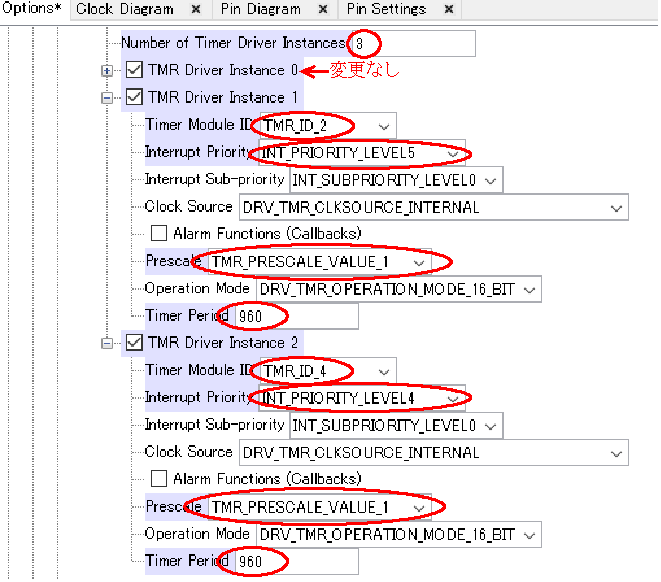Viewport: 661px width, 582px height.
Task: Close the Clock Diagram tab
Action: (x=196, y=9)
